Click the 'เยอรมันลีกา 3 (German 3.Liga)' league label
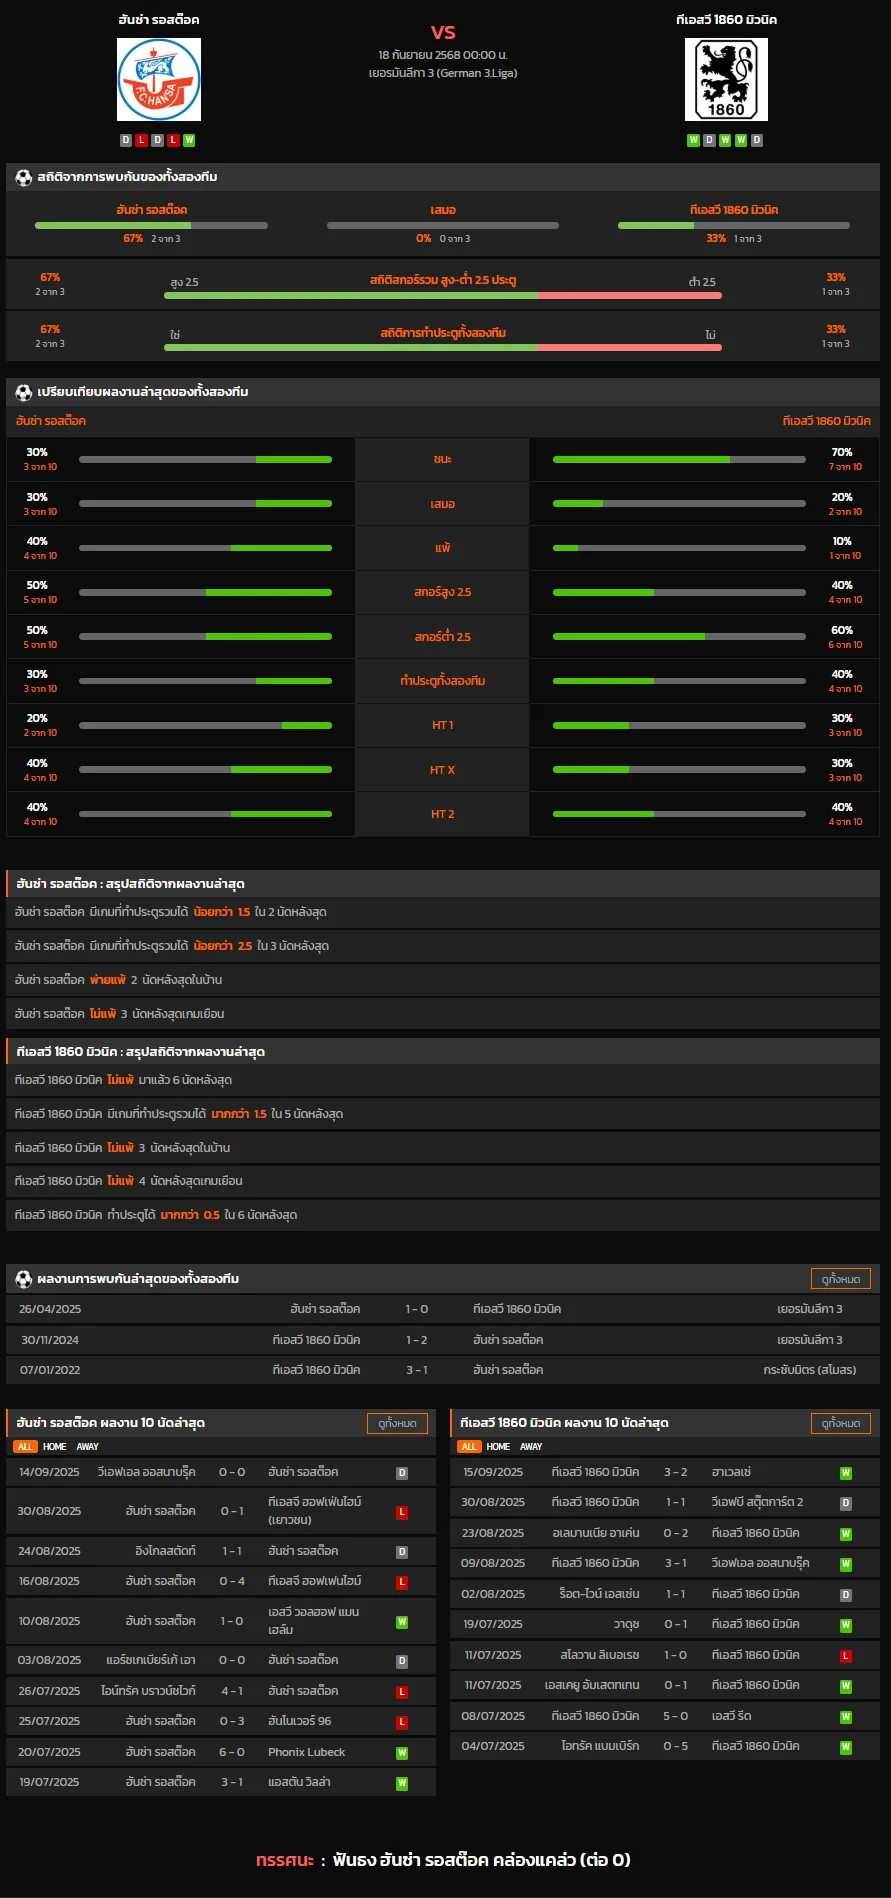The image size is (891, 1898). click(x=443, y=73)
